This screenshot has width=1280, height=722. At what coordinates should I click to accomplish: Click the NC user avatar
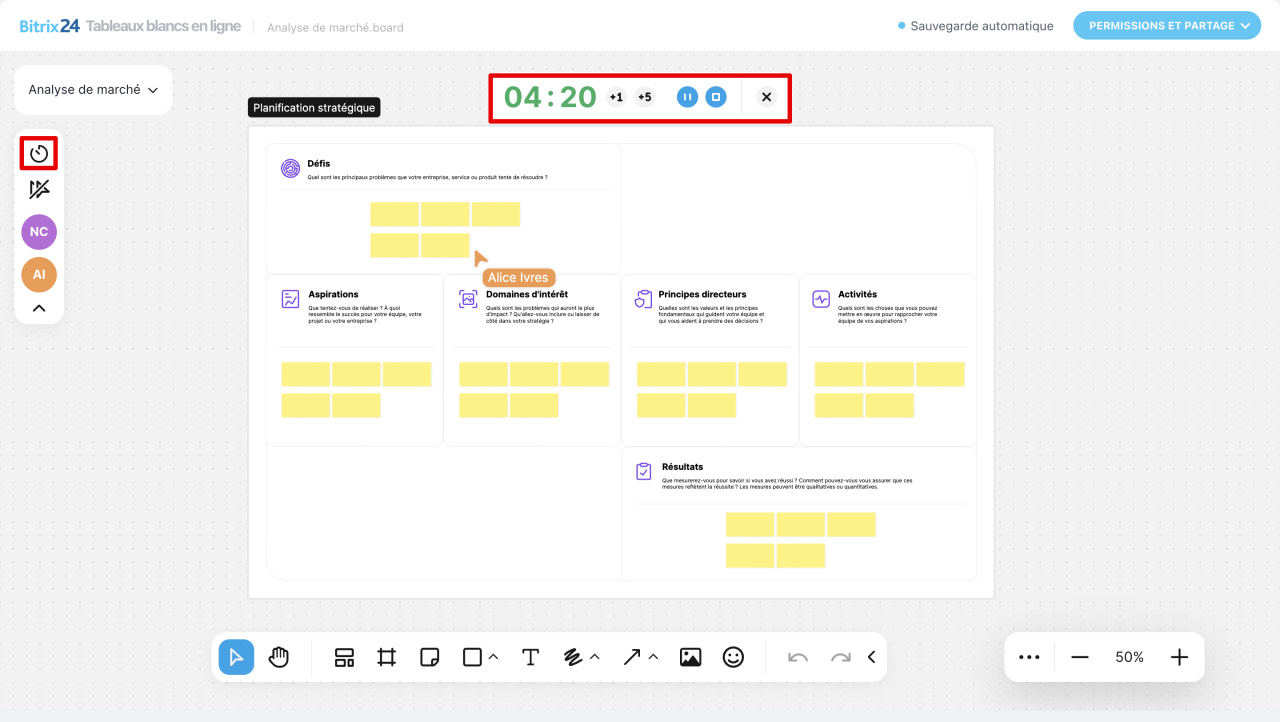pyautogui.click(x=39, y=232)
